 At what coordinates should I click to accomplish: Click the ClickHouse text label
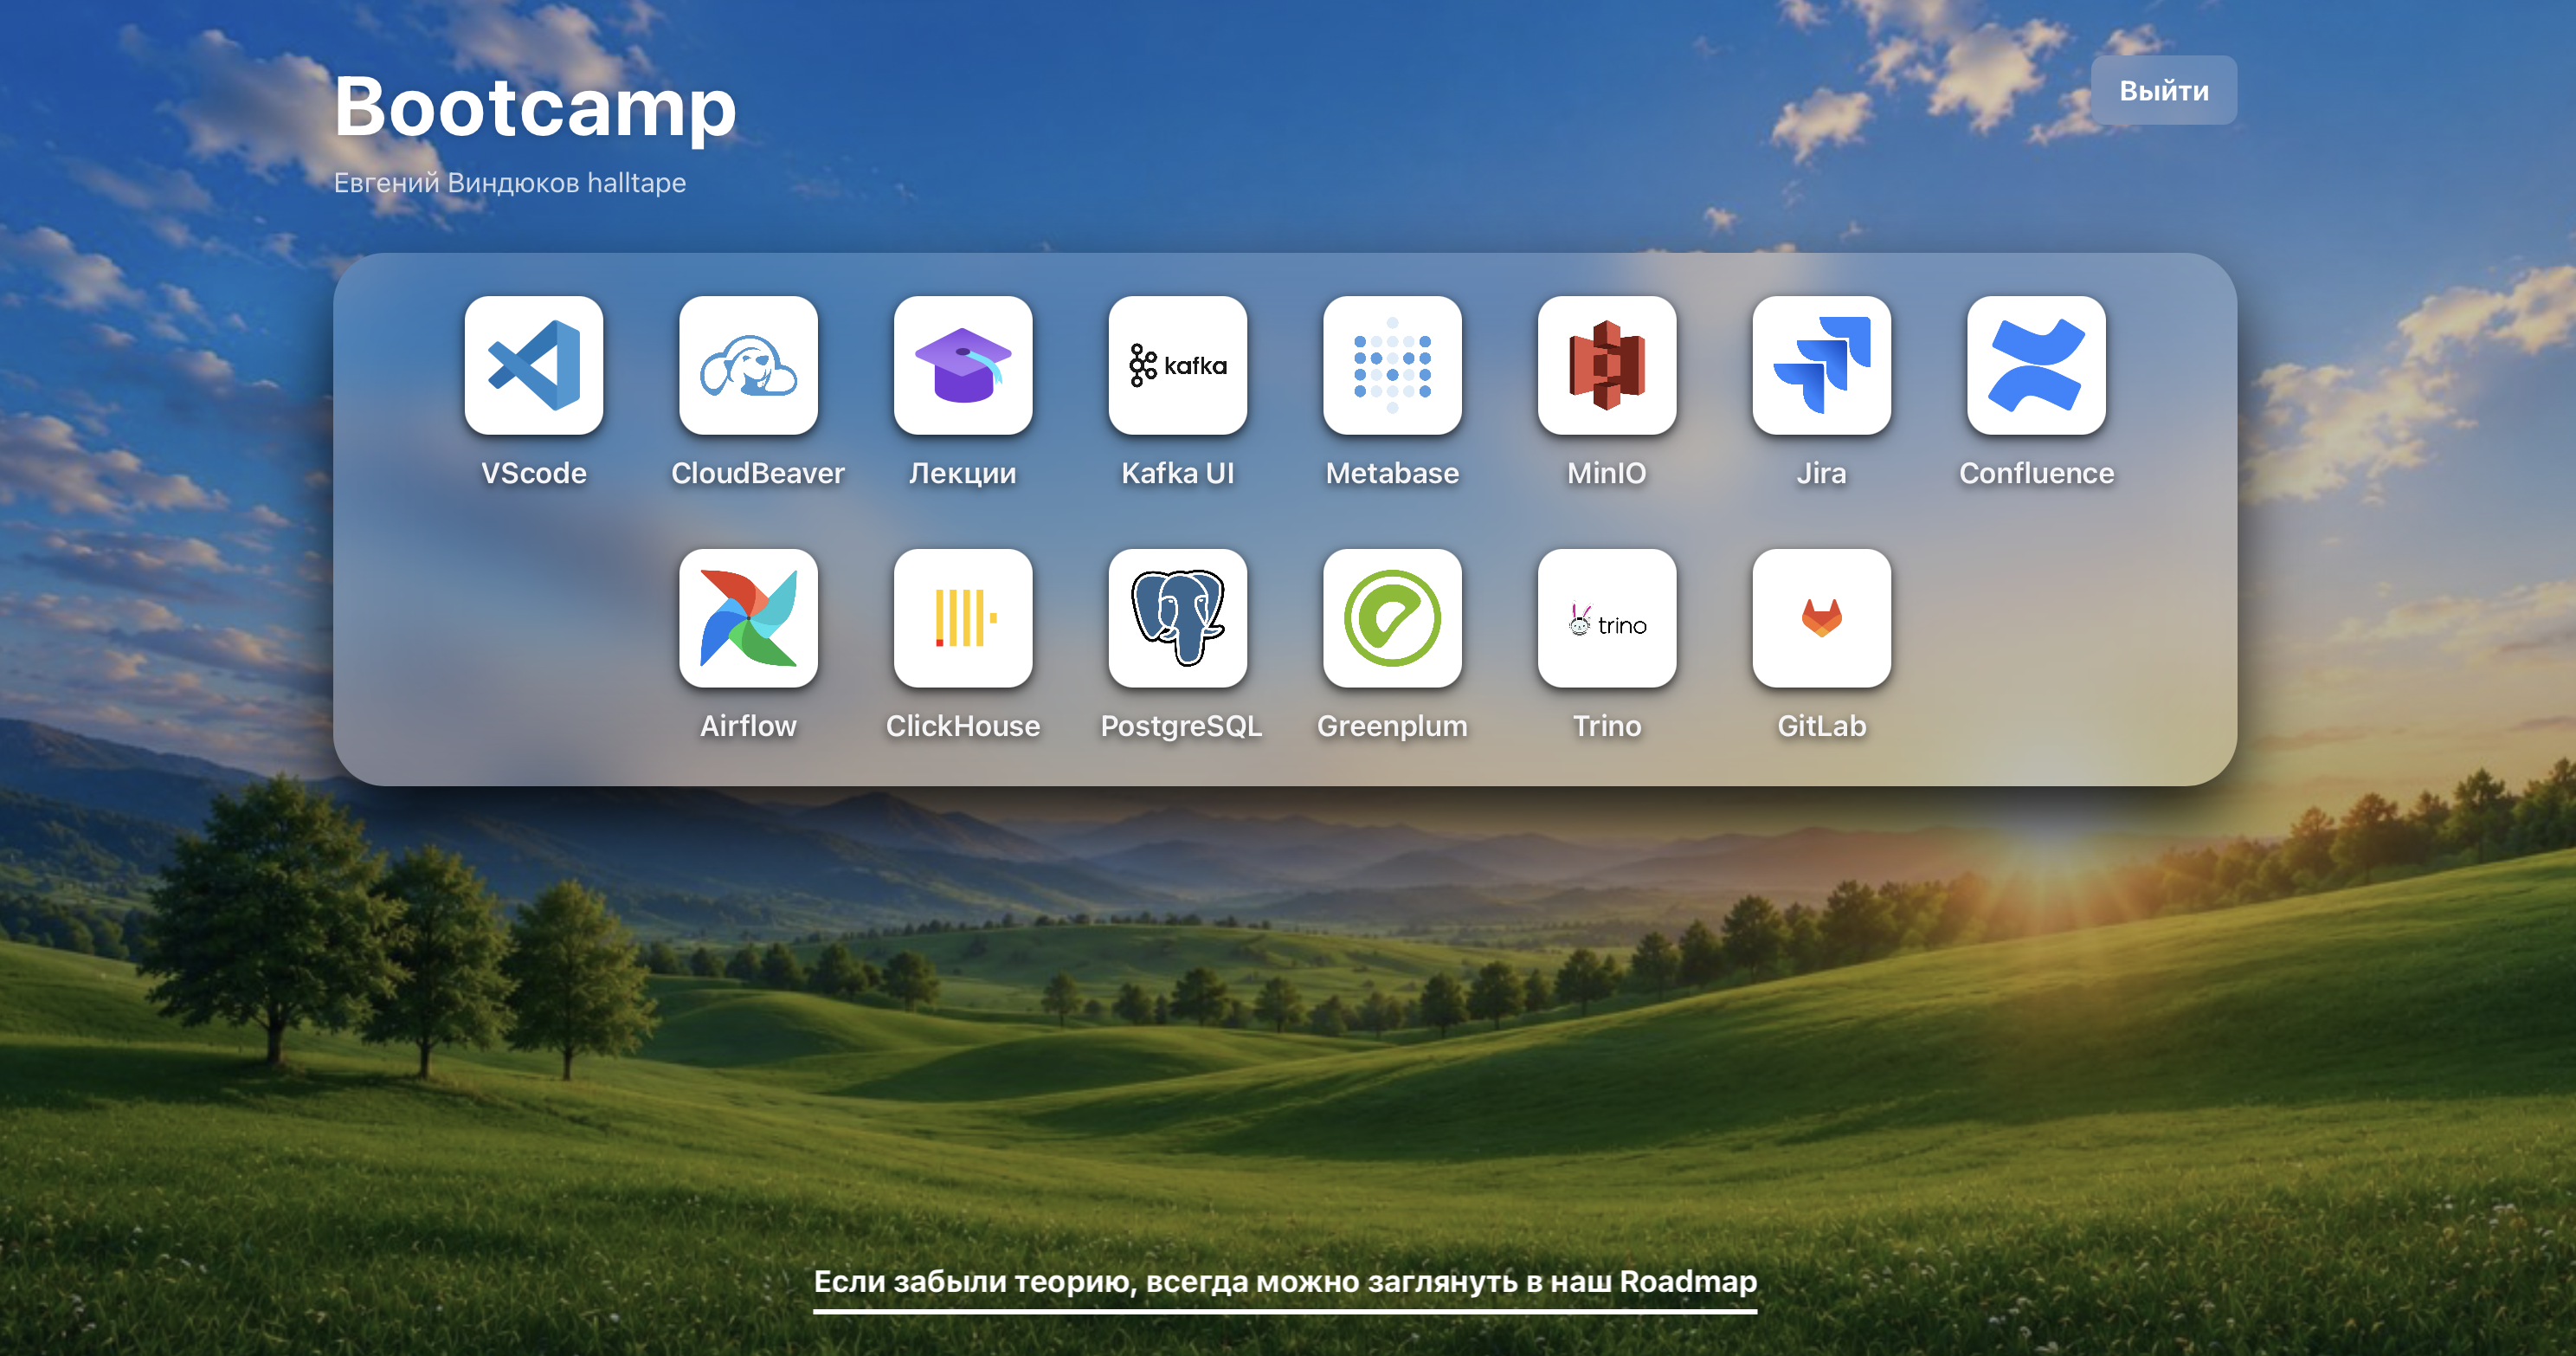click(963, 726)
